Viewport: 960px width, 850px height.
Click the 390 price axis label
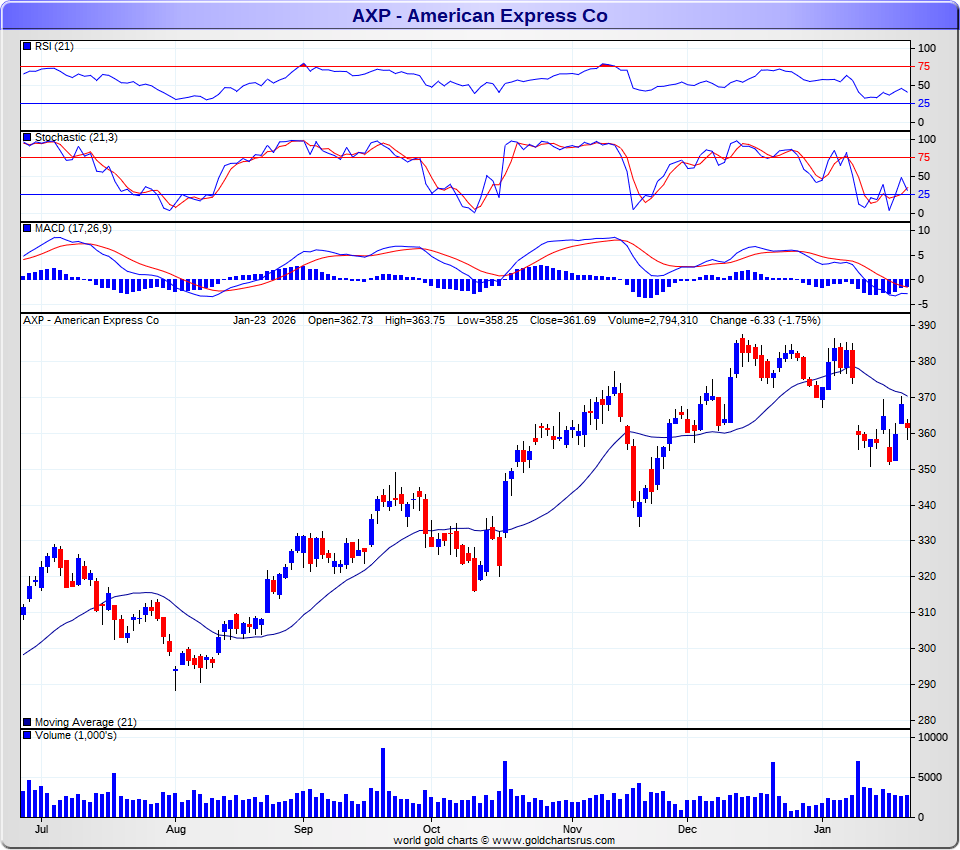pos(926,325)
